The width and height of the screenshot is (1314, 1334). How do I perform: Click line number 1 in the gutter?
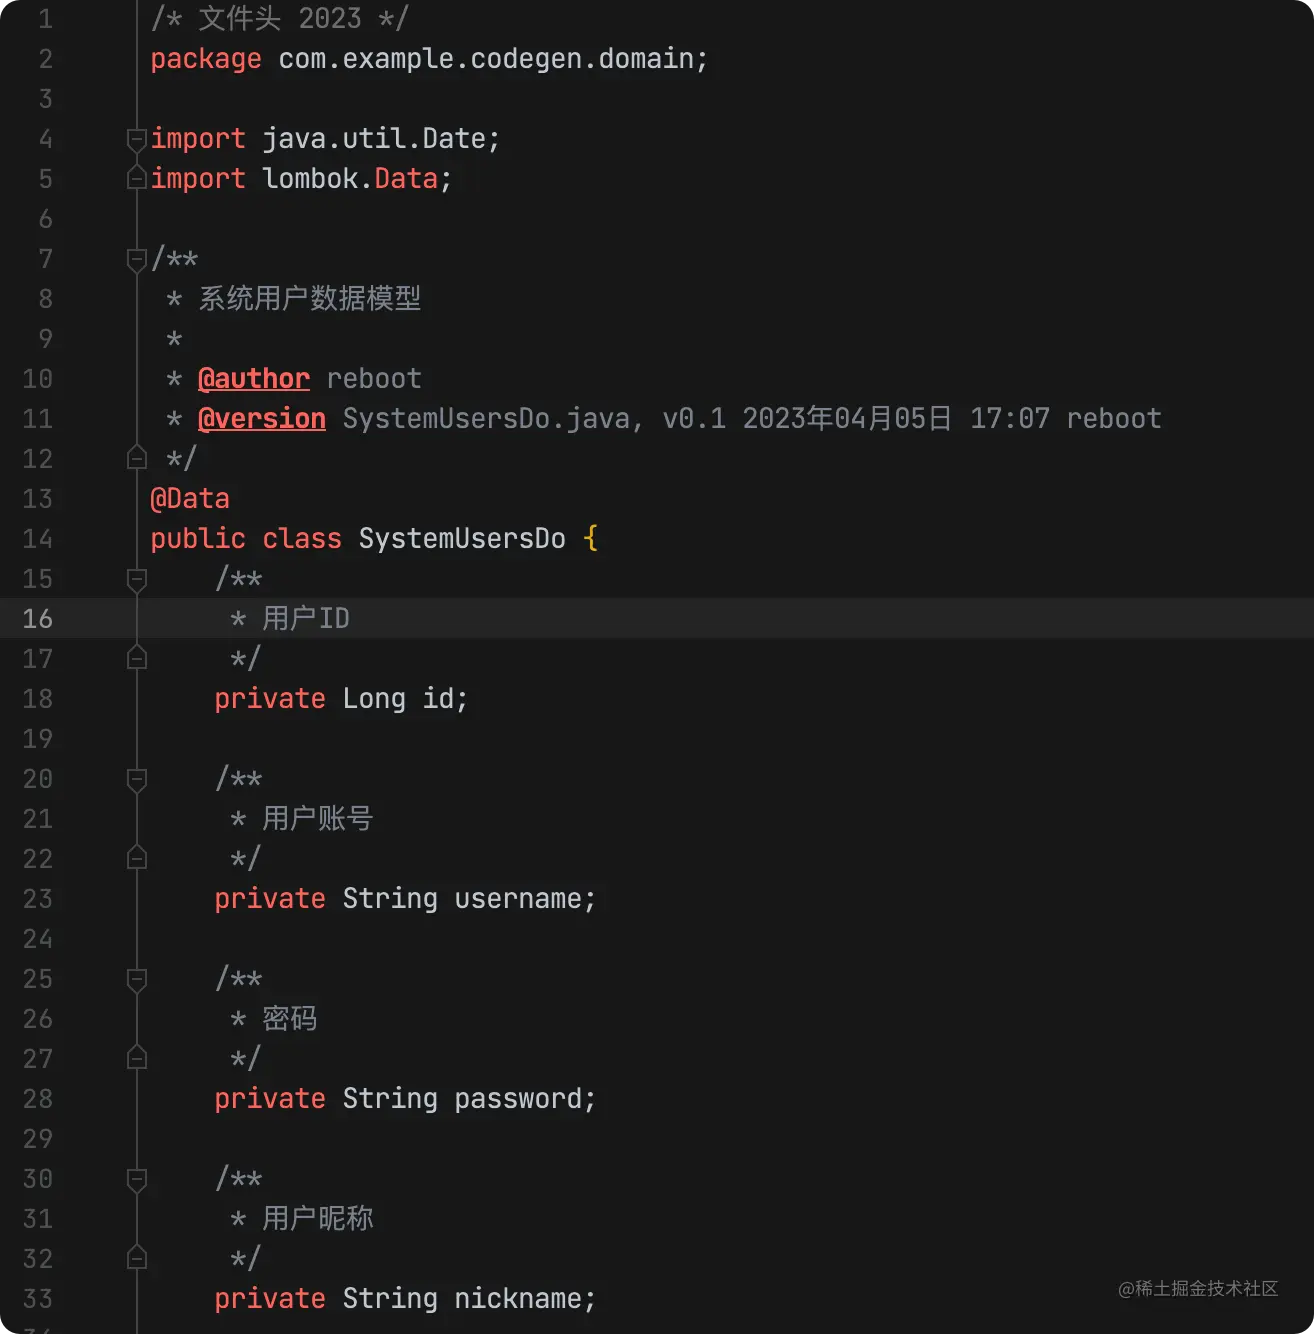click(45, 19)
